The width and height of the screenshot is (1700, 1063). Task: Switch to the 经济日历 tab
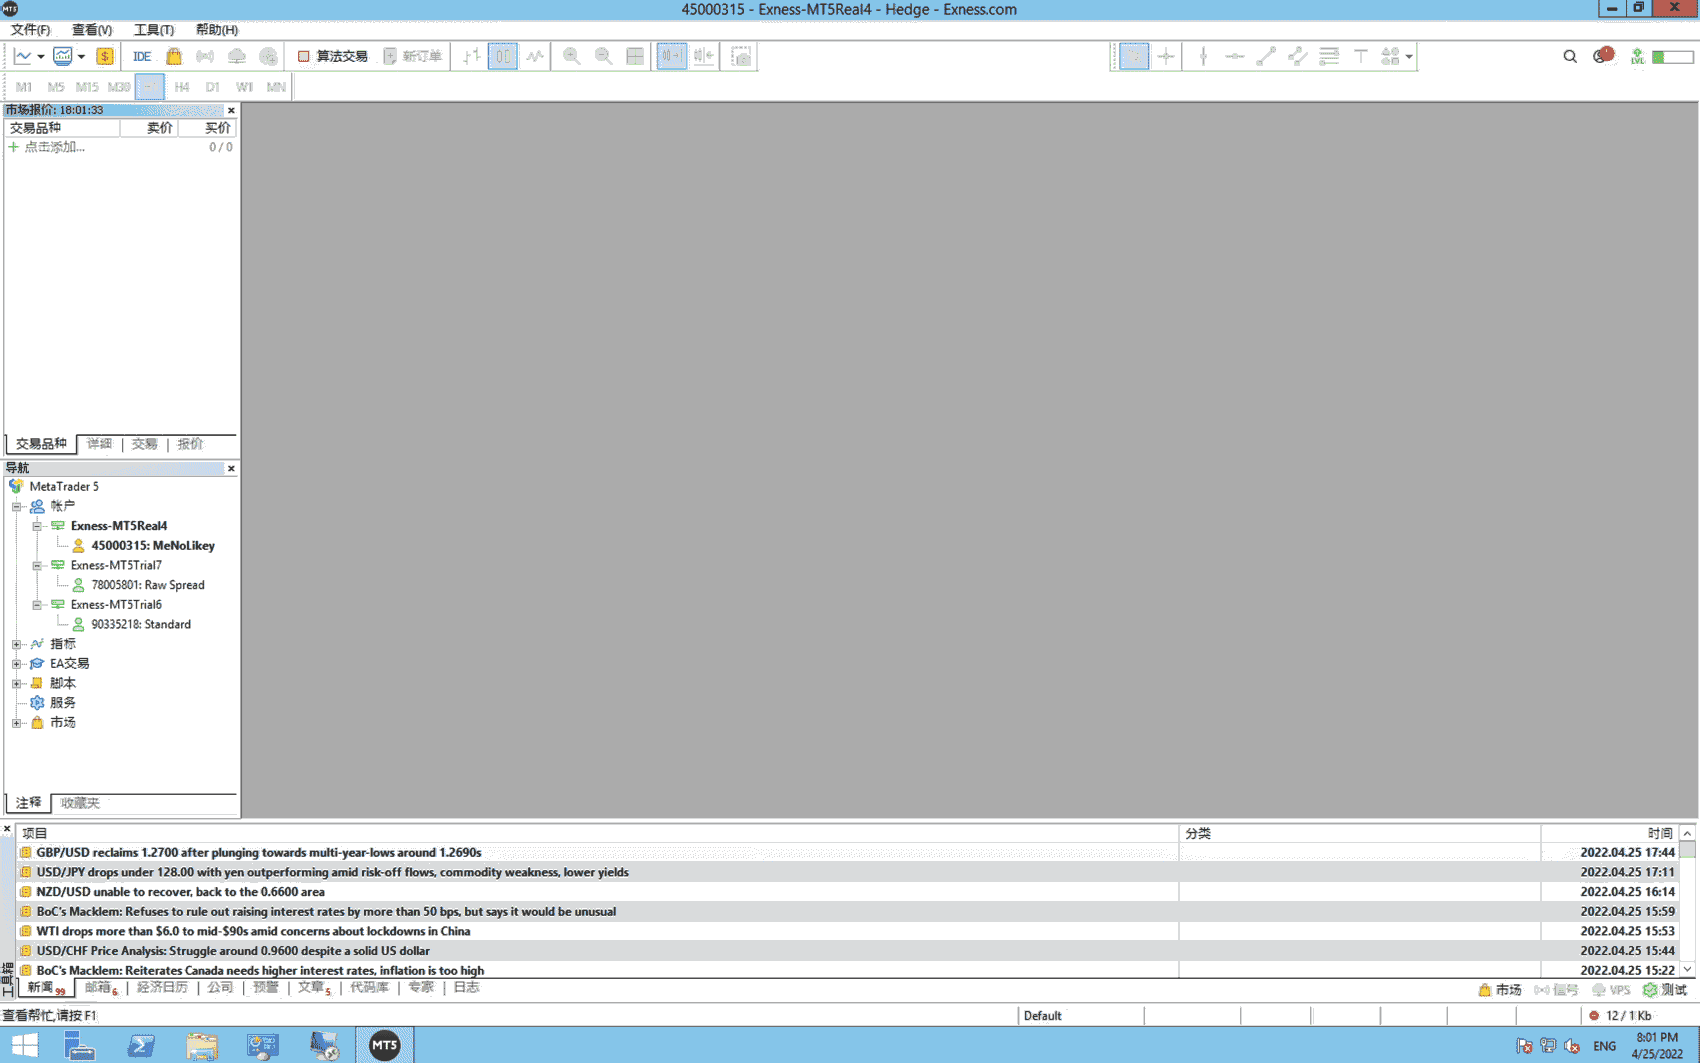pos(162,988)
